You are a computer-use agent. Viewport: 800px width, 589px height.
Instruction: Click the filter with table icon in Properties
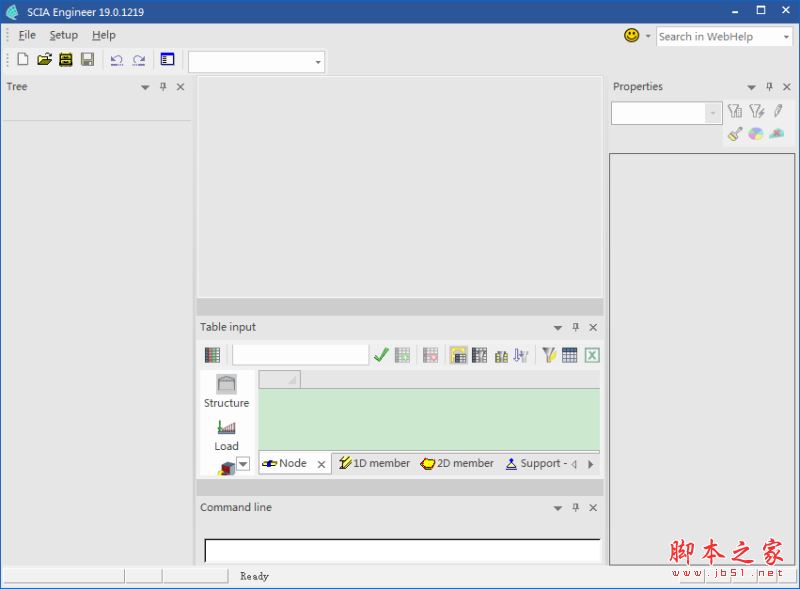point(735,110)
